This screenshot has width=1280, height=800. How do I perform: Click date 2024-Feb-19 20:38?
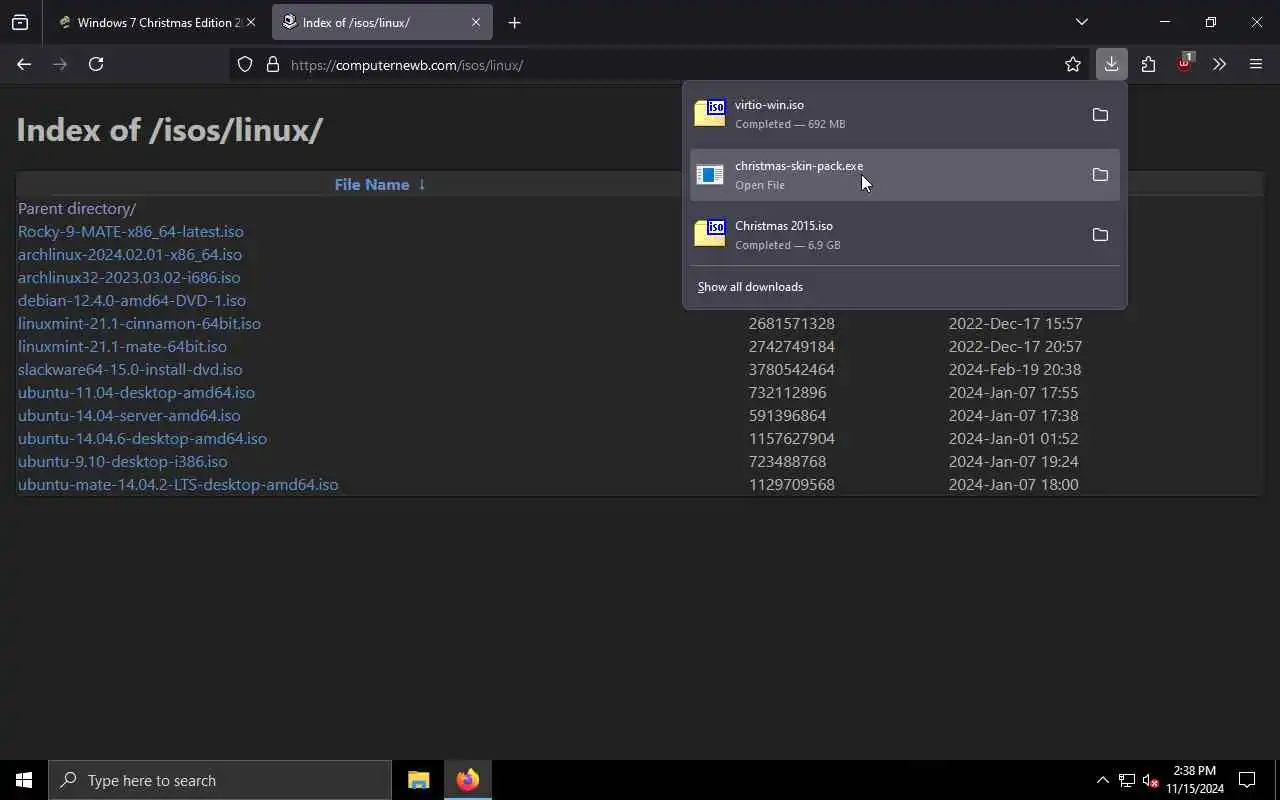1015,369
